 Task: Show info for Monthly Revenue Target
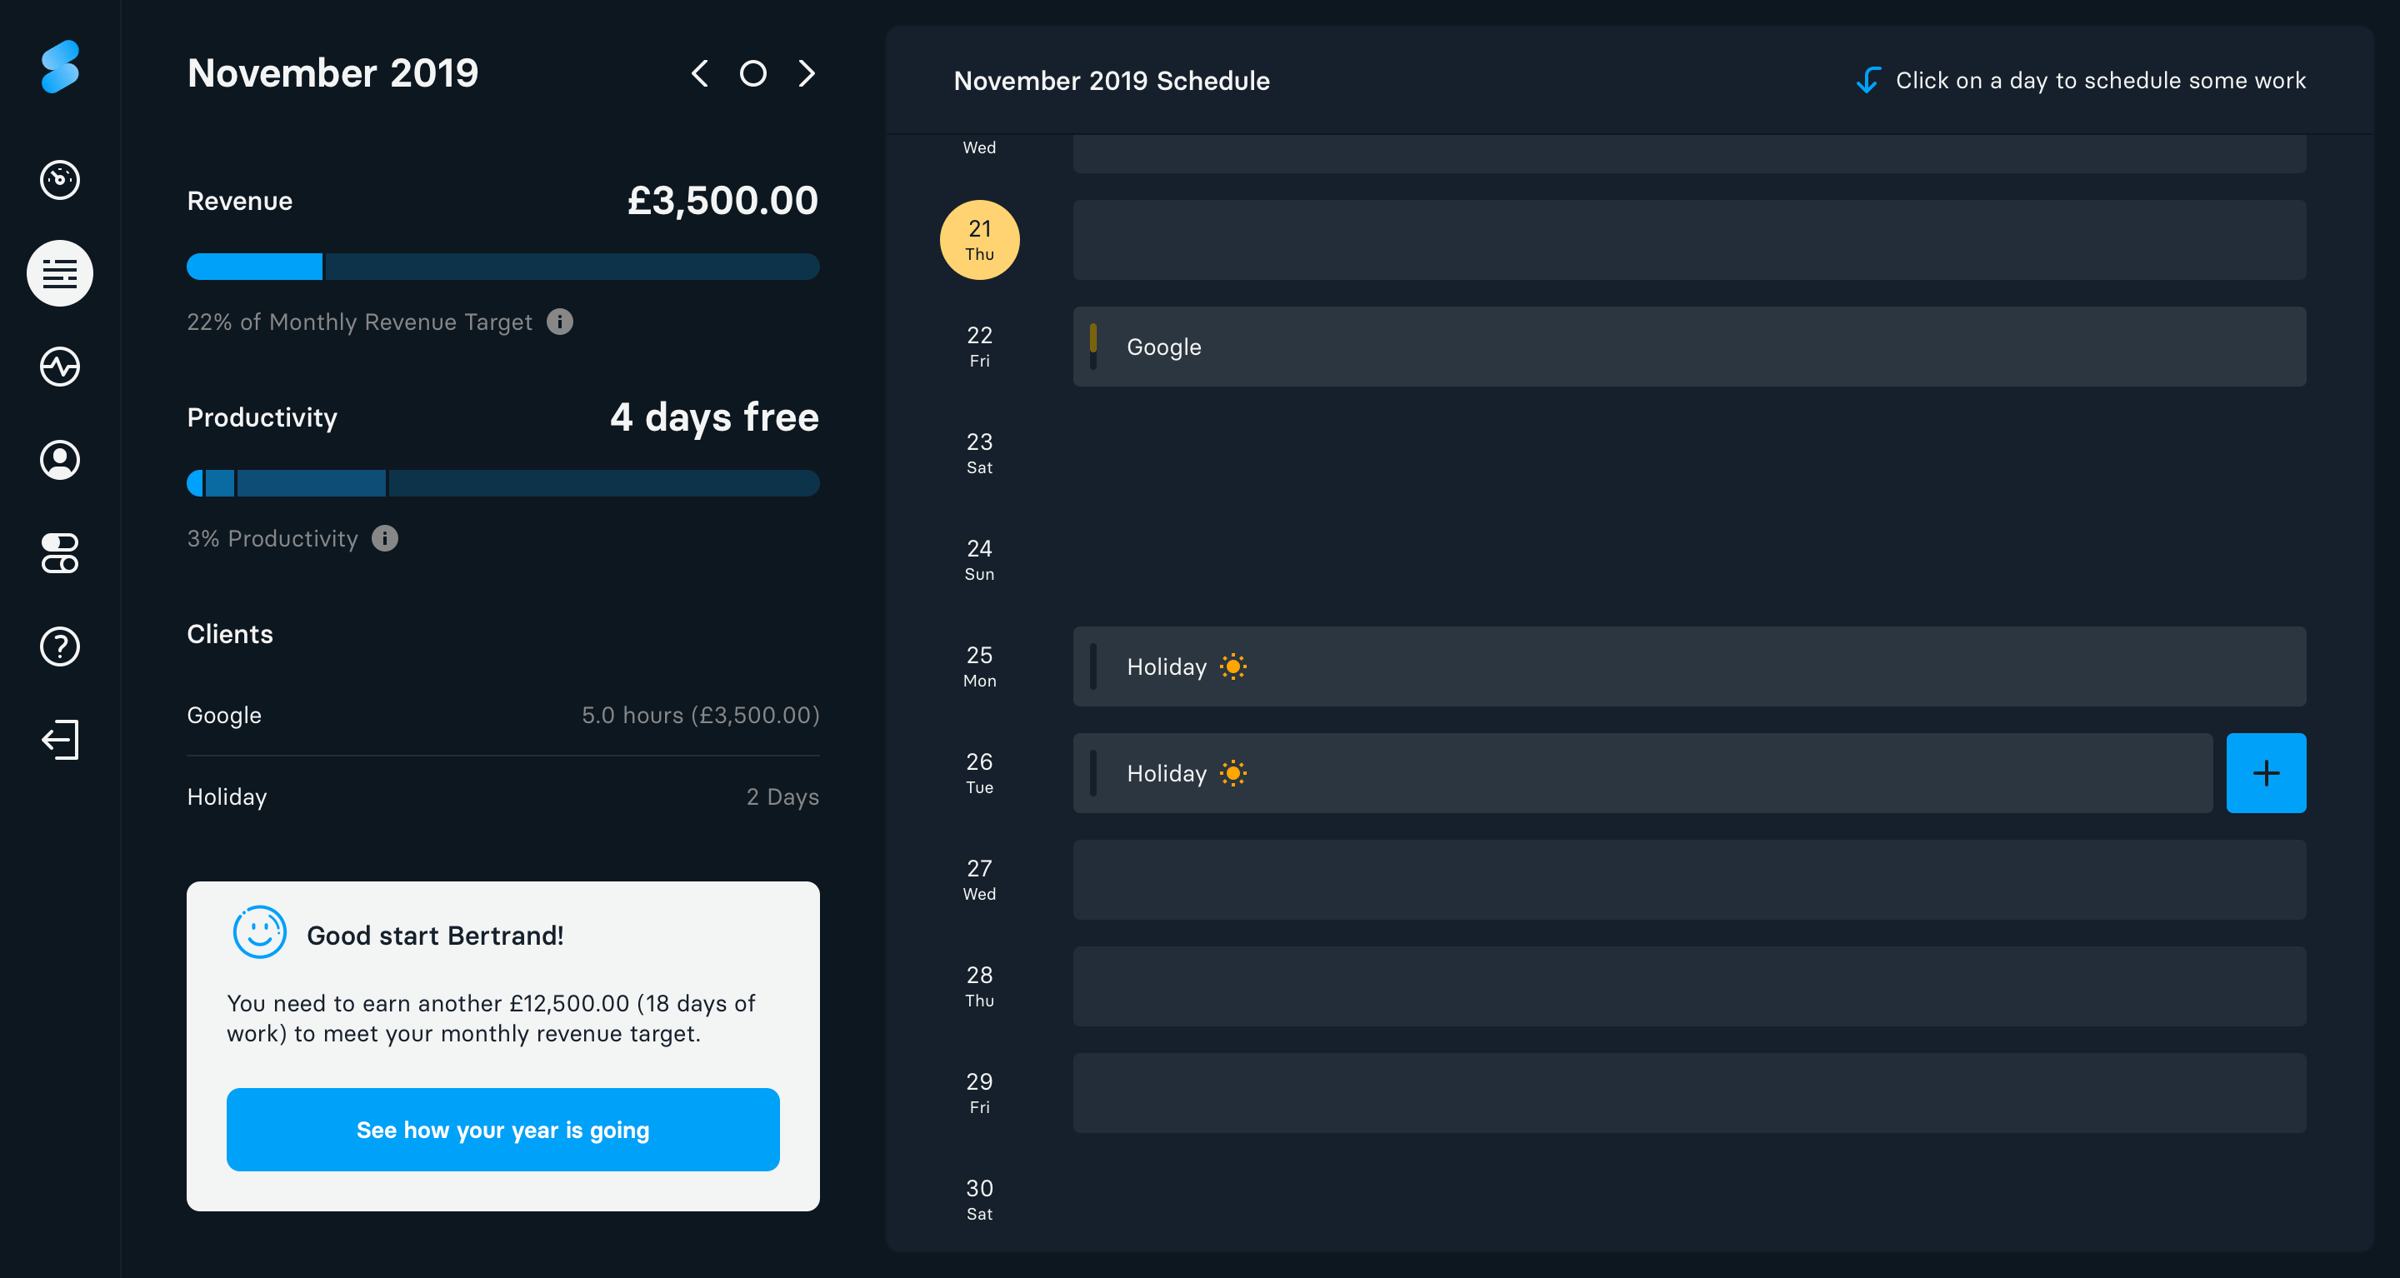pos(560,322)
